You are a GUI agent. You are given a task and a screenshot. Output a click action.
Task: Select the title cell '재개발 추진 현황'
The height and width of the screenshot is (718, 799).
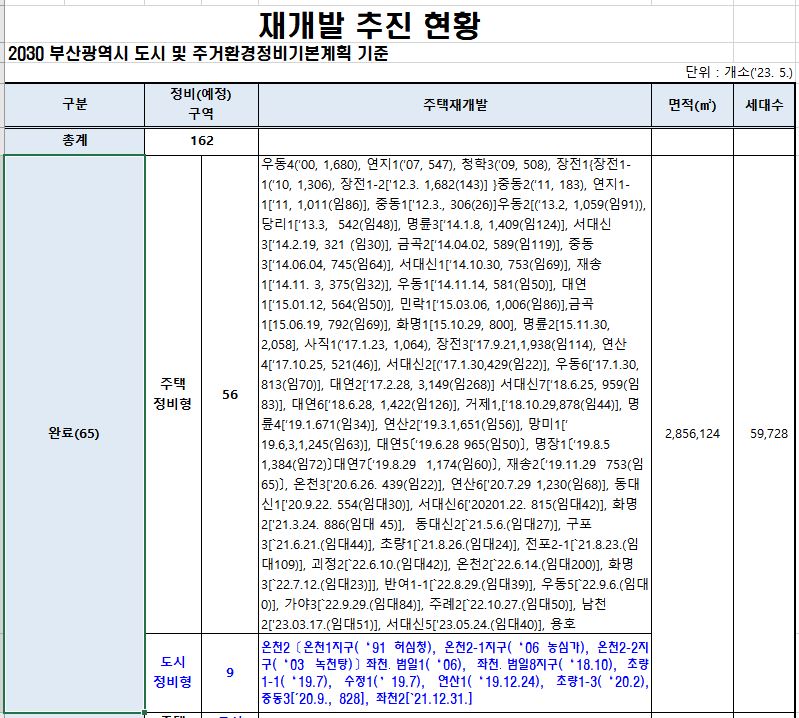point(369,25)
